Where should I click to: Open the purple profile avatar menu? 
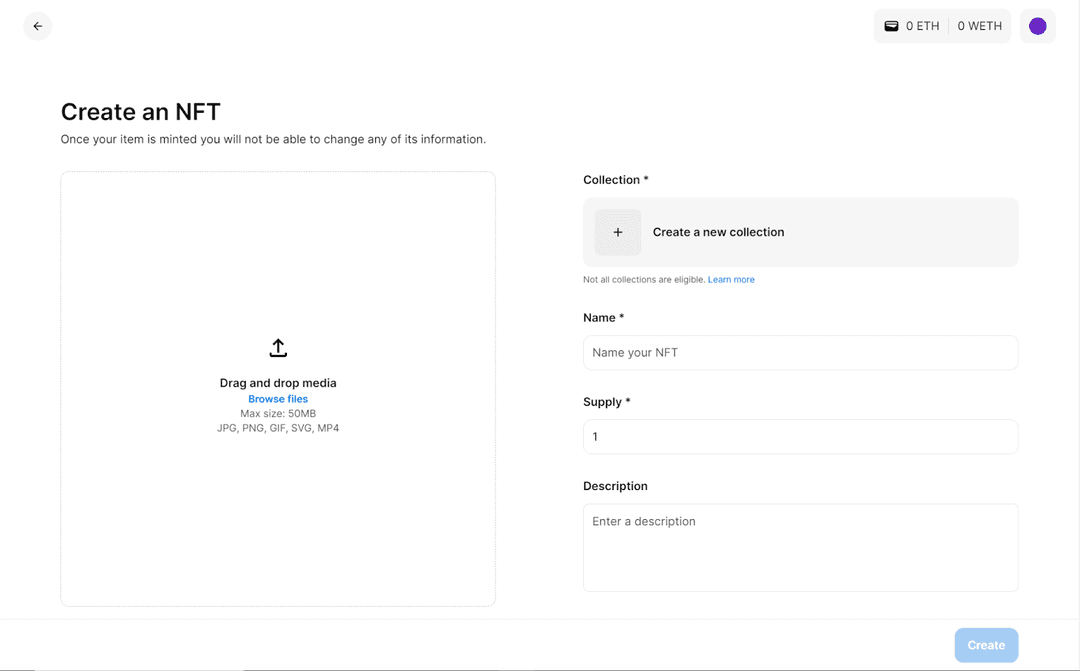1037,26
